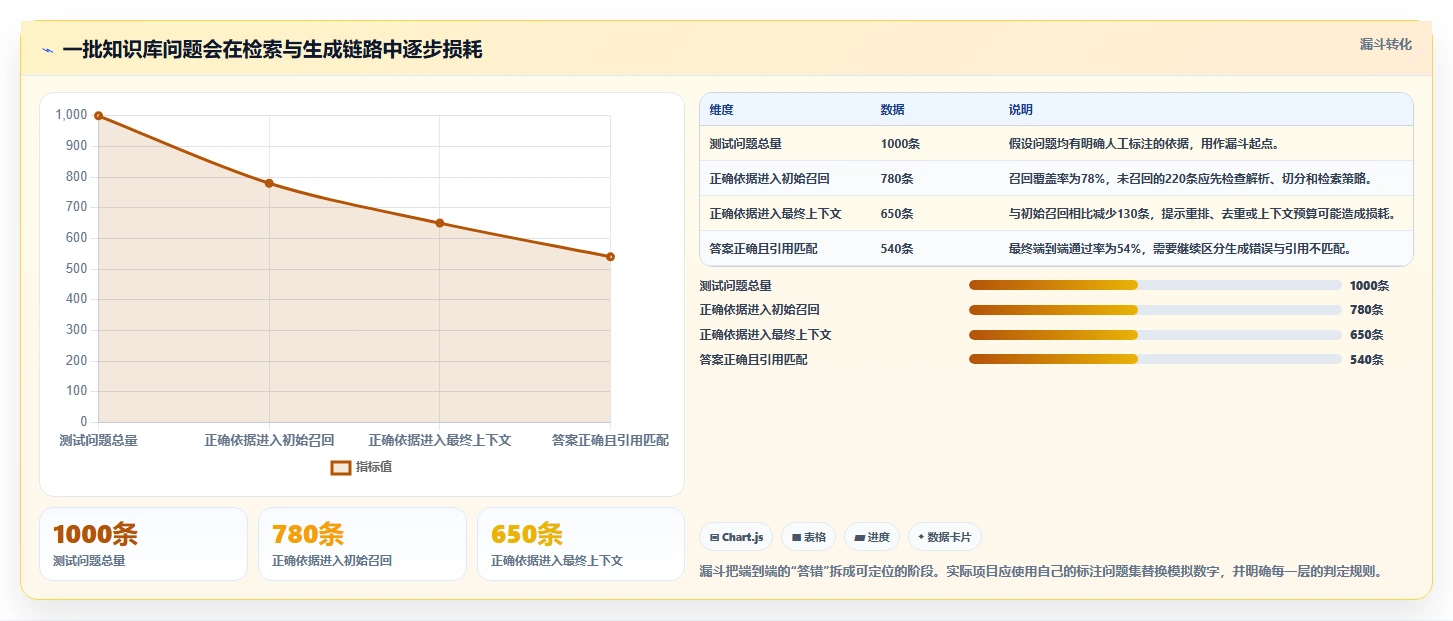Click the 1000条 value beside the progress bar
1453x621 pixels.
tap(1369, 286)
